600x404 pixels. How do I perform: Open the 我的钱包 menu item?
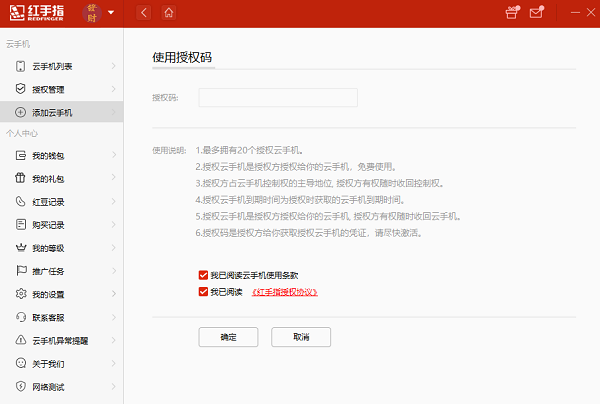[62, 155]
